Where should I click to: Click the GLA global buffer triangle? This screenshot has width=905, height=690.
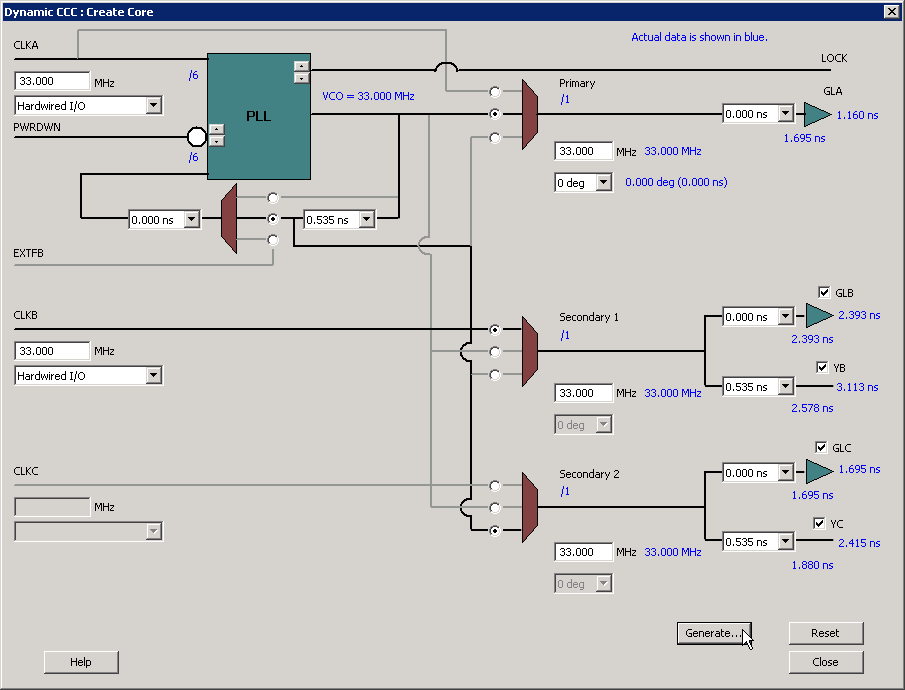click(x=817, y=114)
